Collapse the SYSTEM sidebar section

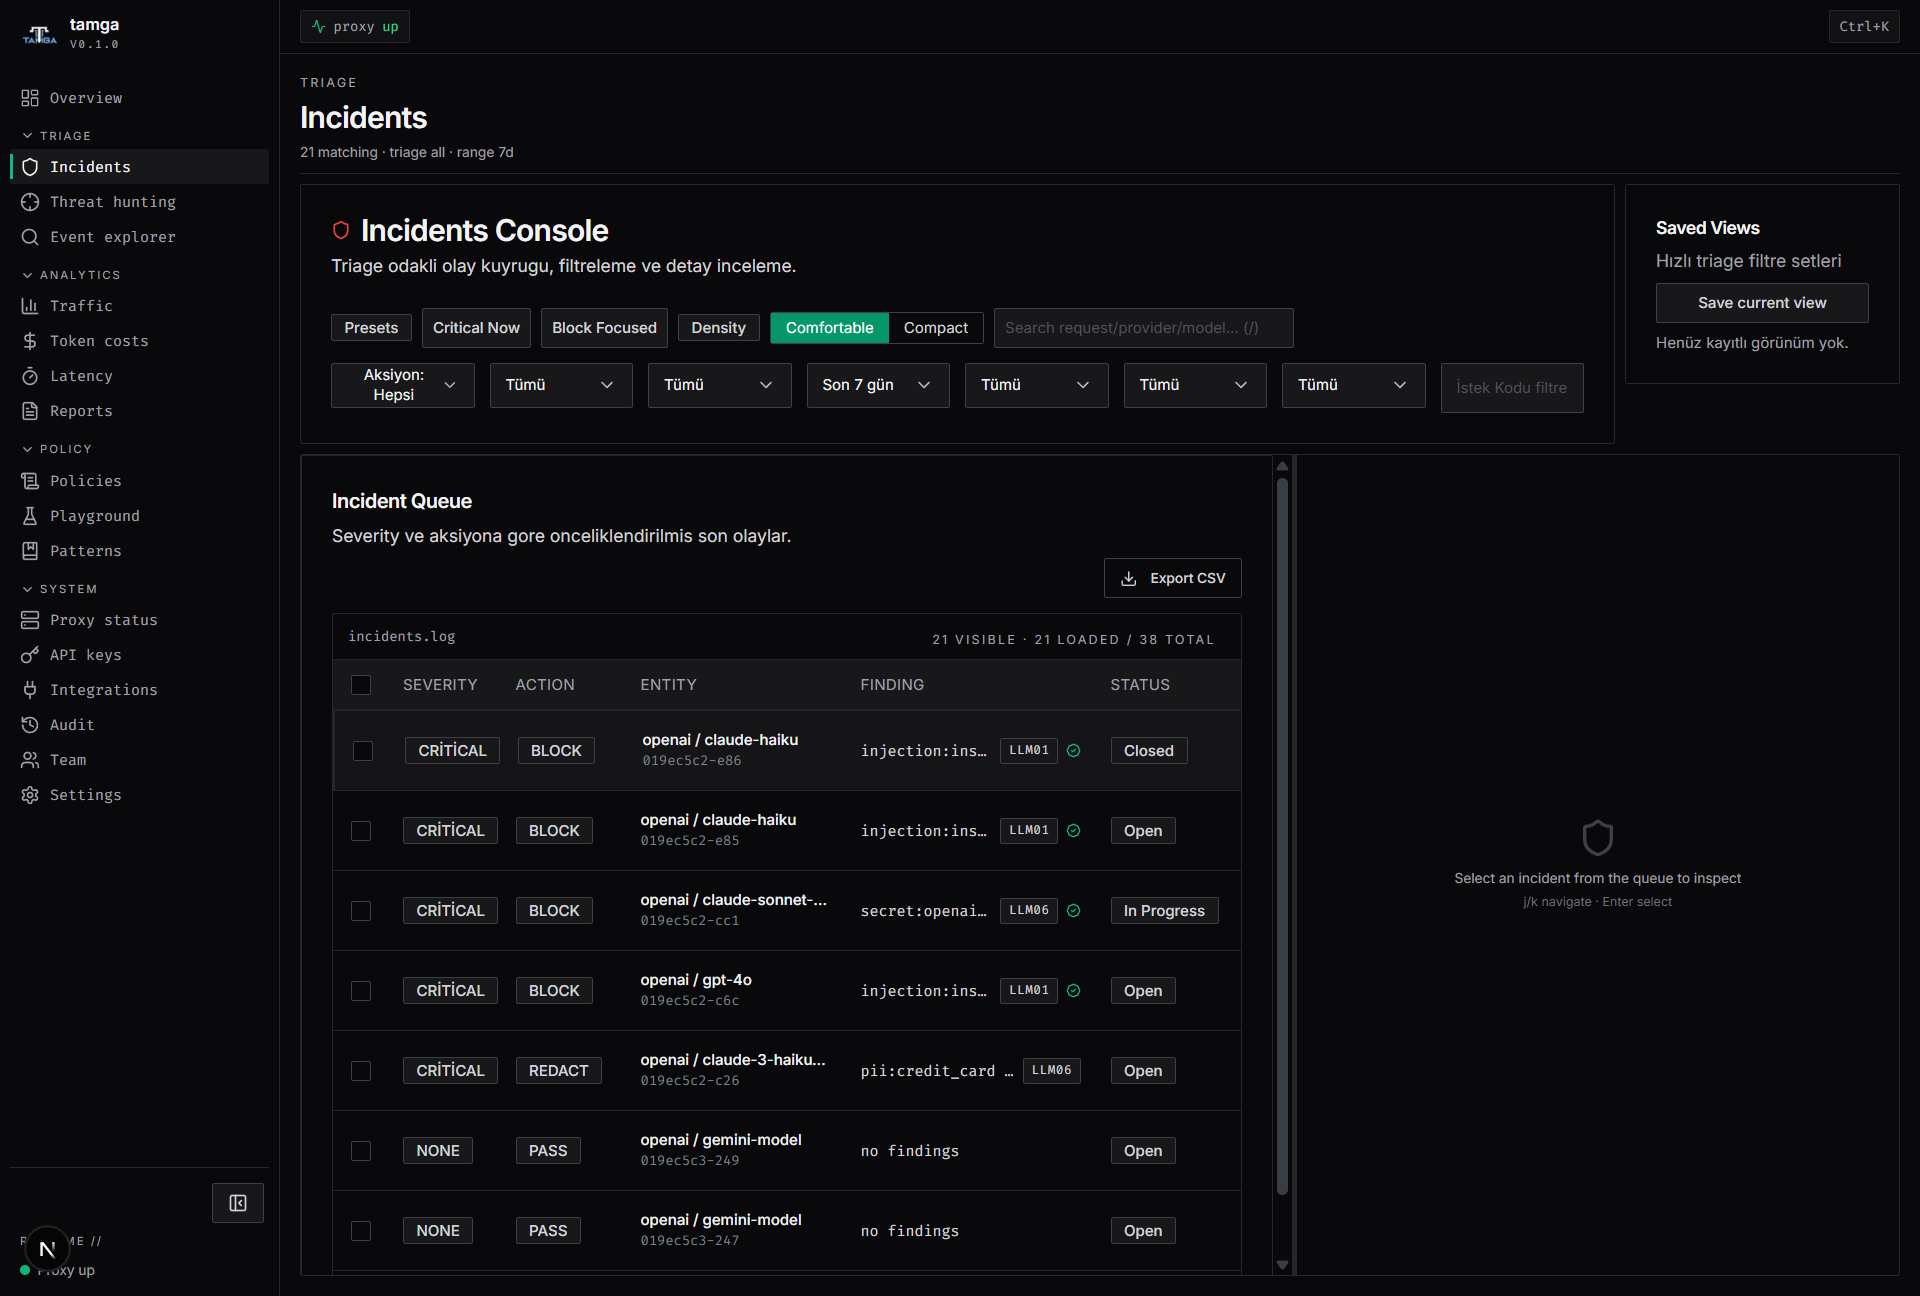tap(60, 589)
